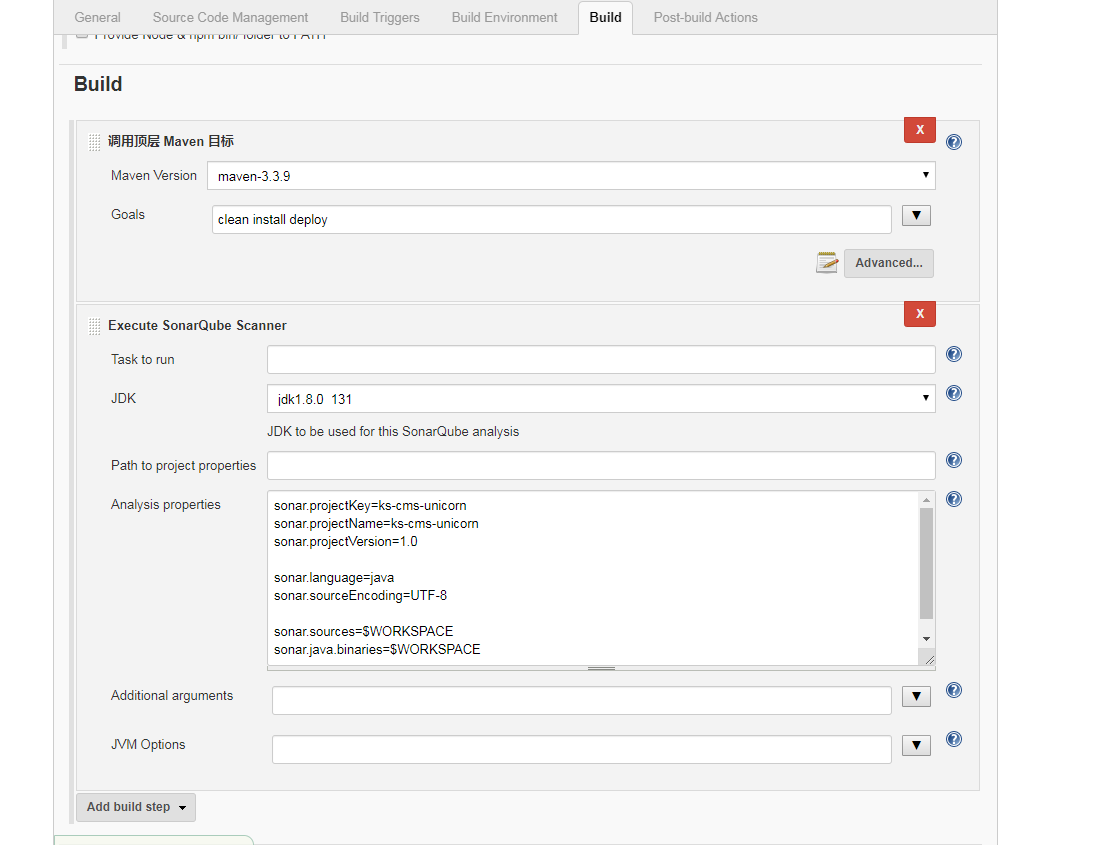Click the help icon next to Additional arguments
The width and height of the screenshot is (1107, 845).
click(953, 690)
